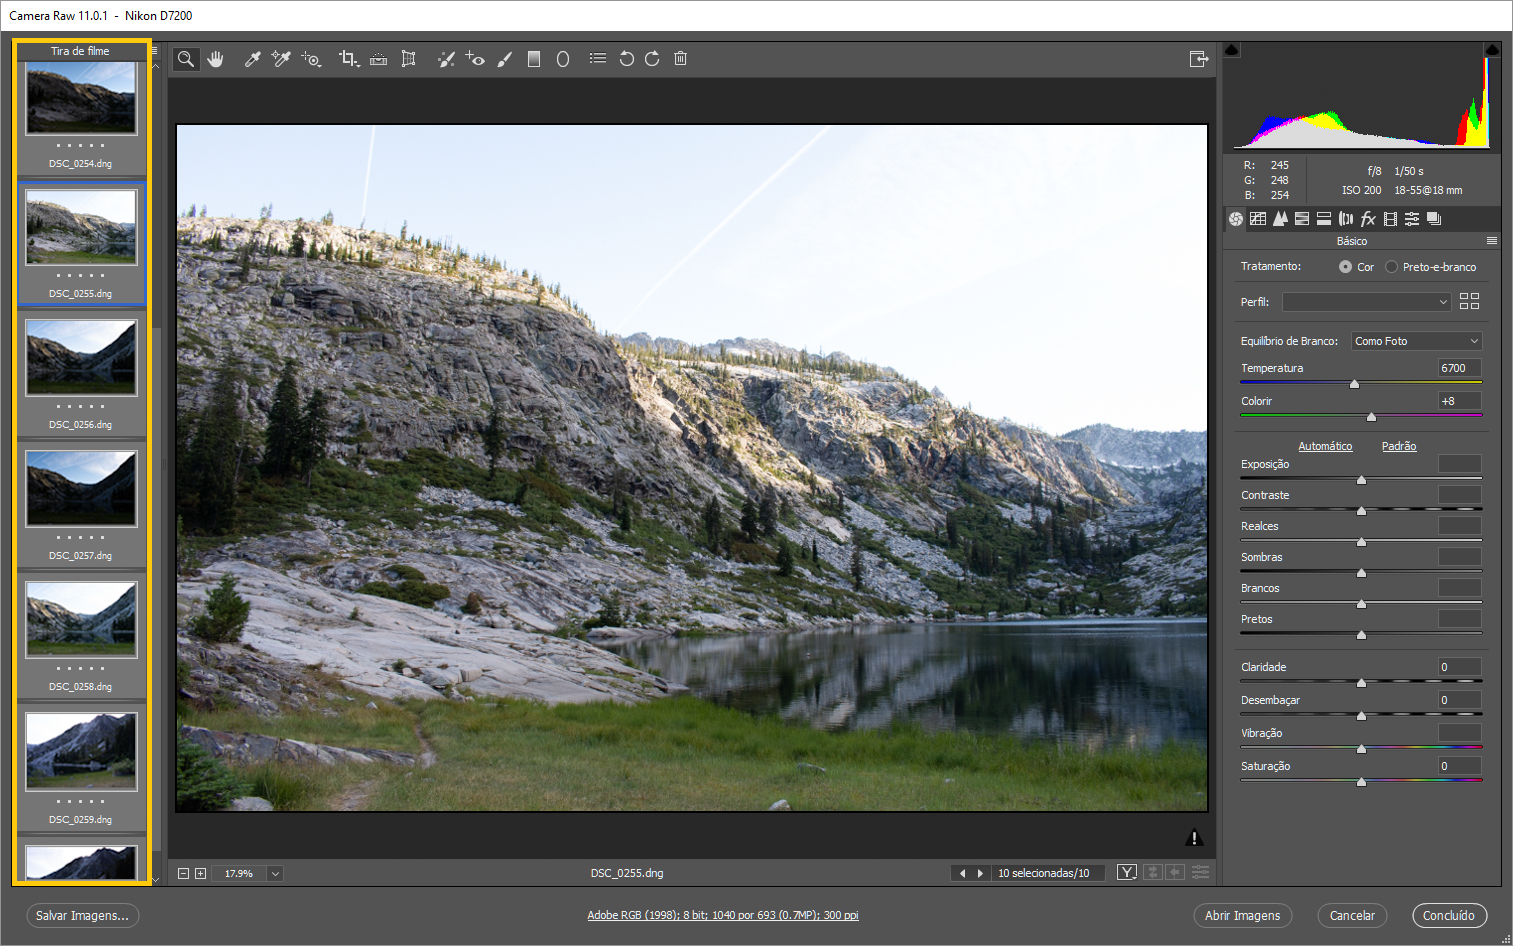Open the Básico adjustments panel
The height and width of the screenshot is (946, 1513).
coord(1235,218)
